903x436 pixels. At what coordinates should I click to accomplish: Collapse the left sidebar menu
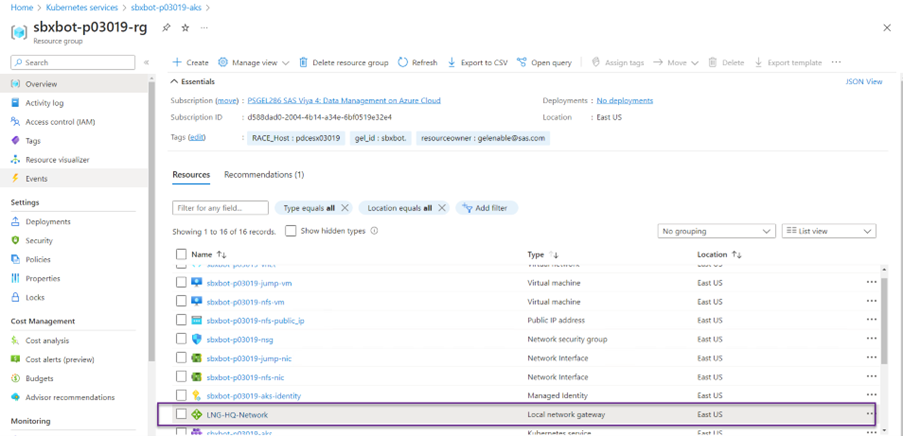tap(146, 62)
